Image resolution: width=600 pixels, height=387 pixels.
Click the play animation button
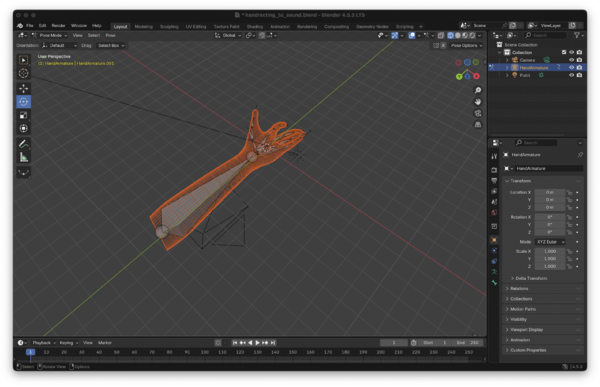coord(258,343)
